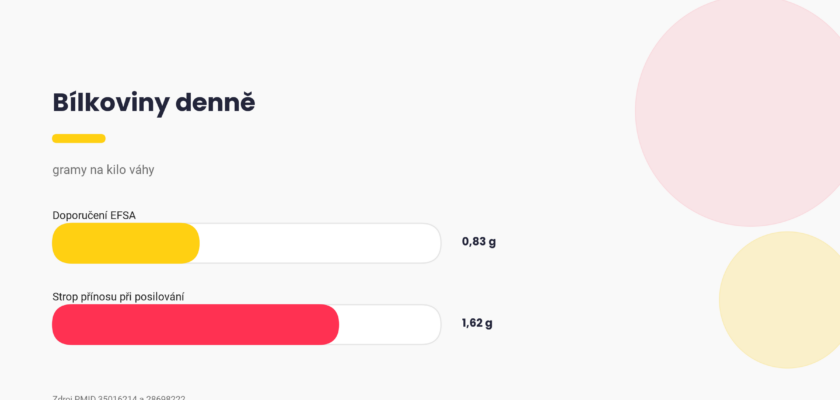Click the PMID number 35016214 in the footer
This screenshot has height=400, width=840.
(118, 397)
